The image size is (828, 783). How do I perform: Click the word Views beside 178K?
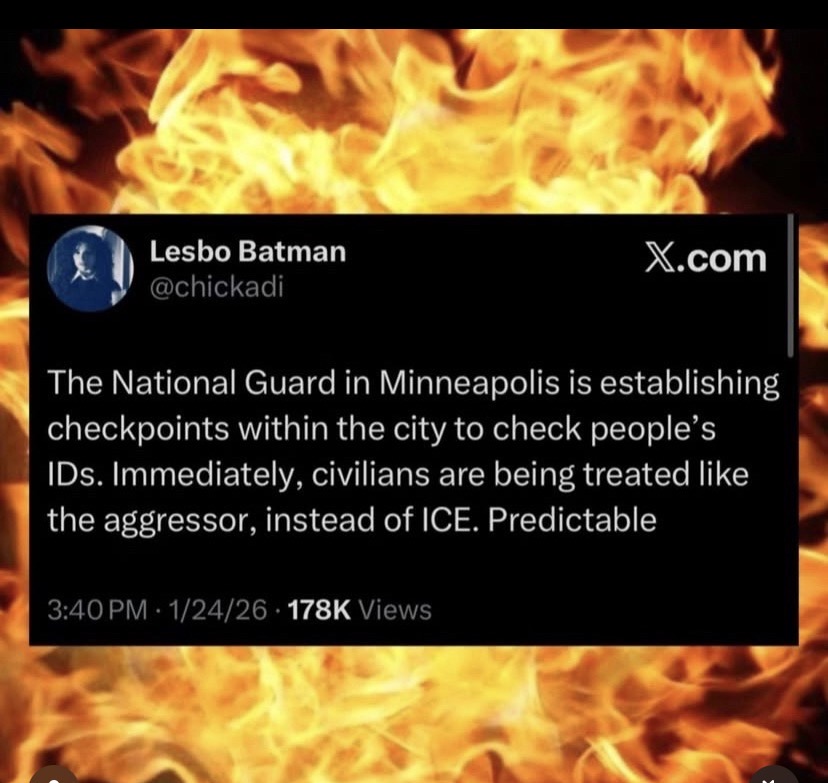pos(396,610)
